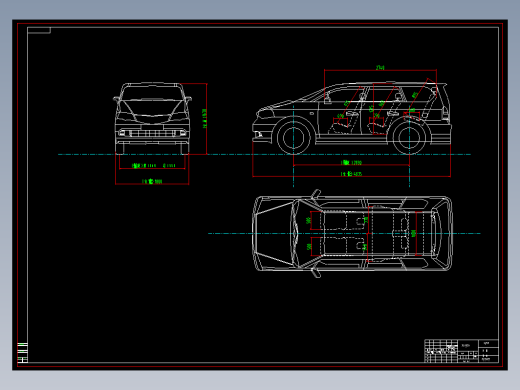Click the upper side mirror in top view

316,194
